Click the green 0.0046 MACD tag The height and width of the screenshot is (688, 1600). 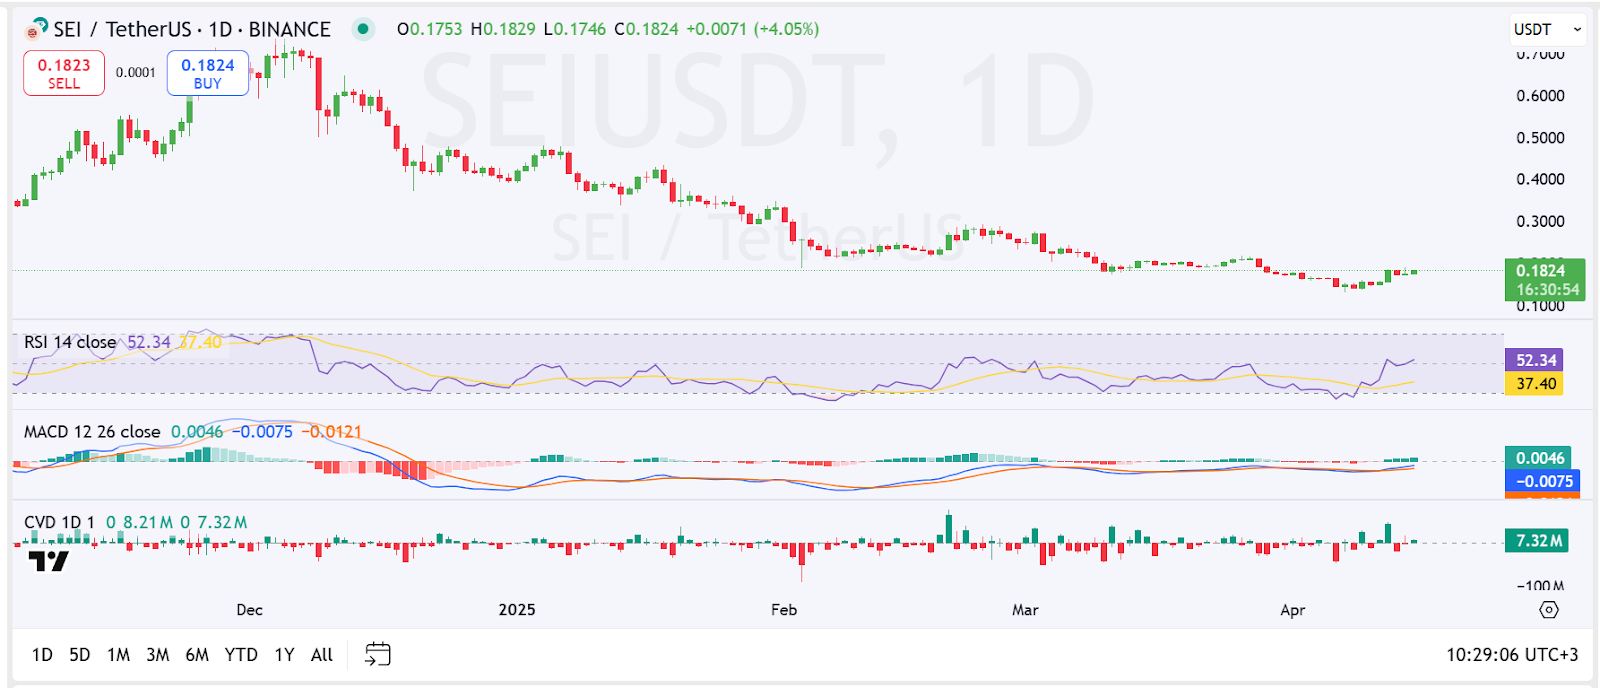(1539, 458)
